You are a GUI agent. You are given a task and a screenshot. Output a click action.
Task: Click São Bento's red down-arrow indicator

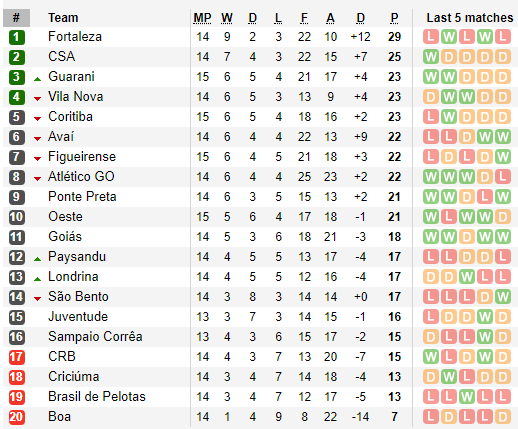click(38, 299)
